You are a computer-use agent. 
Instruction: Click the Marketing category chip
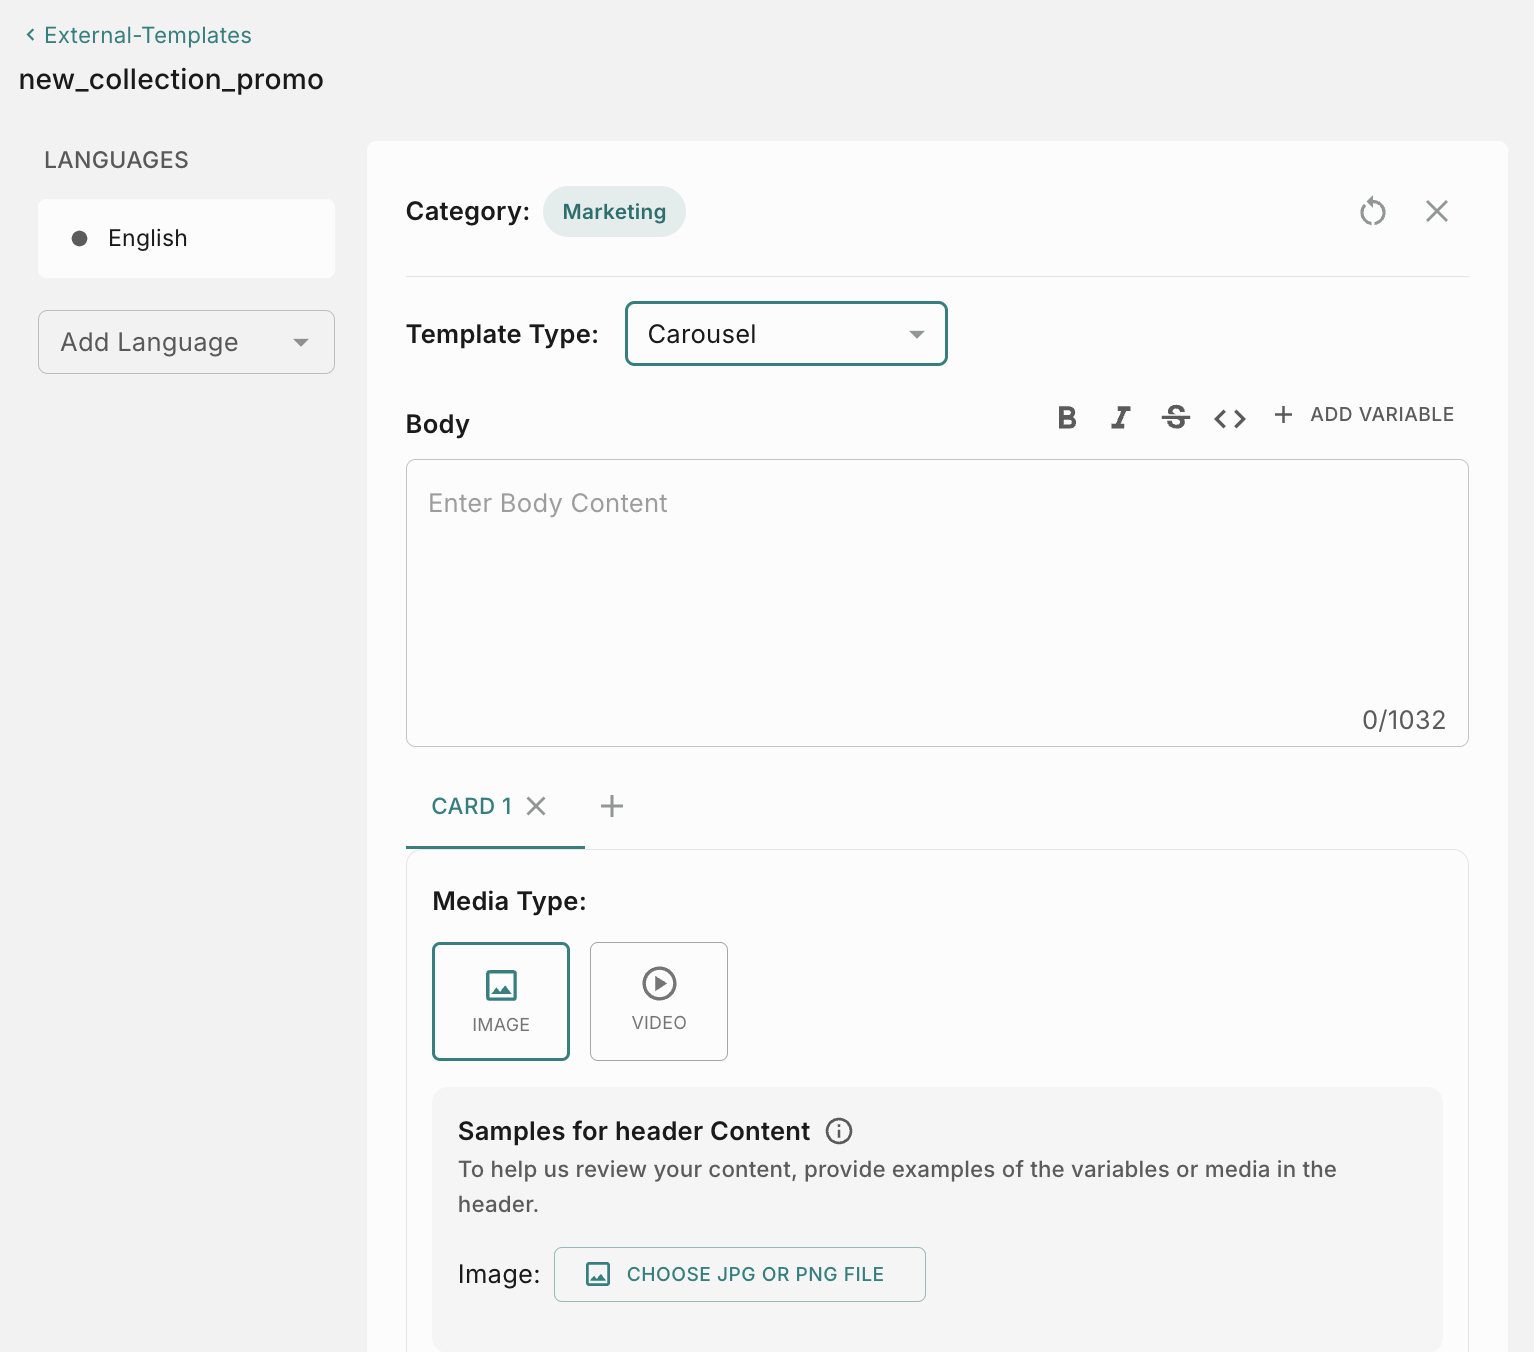pos(614,212)
